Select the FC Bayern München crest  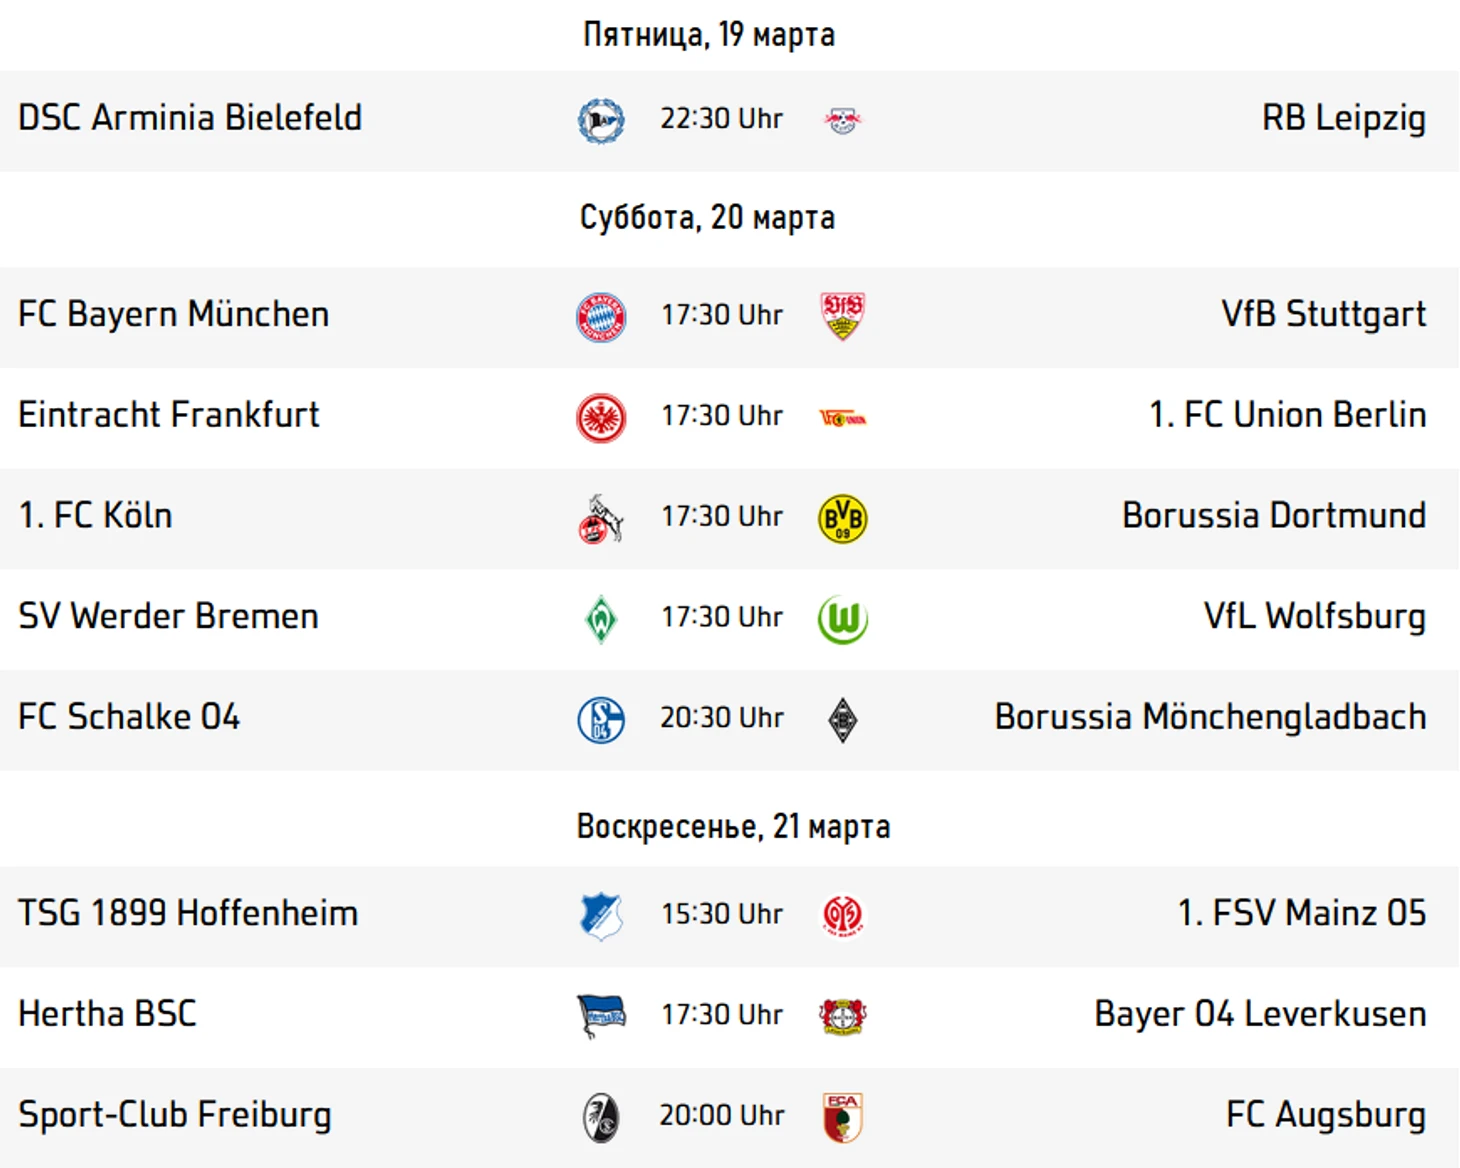tap(601, 318)
